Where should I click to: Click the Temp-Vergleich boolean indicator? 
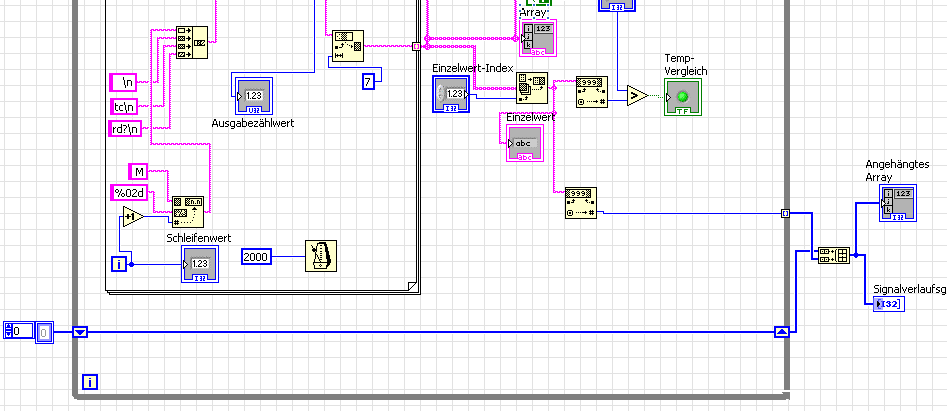[x=682, y=97]
